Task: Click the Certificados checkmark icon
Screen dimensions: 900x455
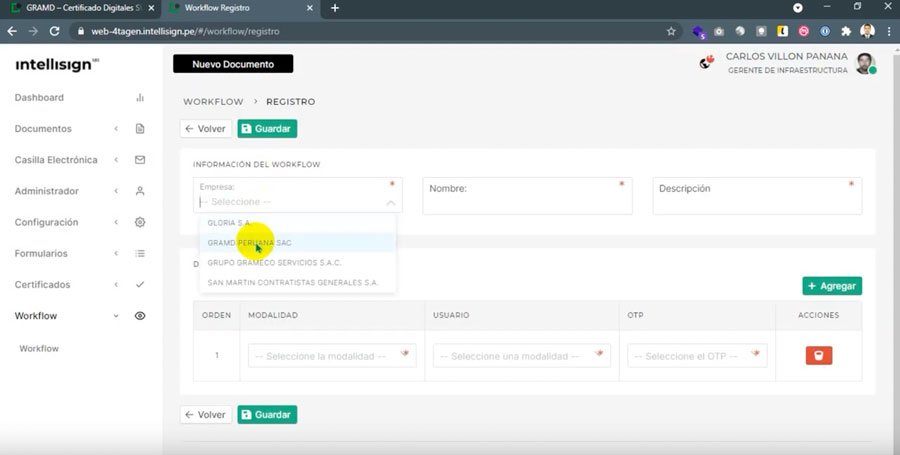Action: (139, 285)
